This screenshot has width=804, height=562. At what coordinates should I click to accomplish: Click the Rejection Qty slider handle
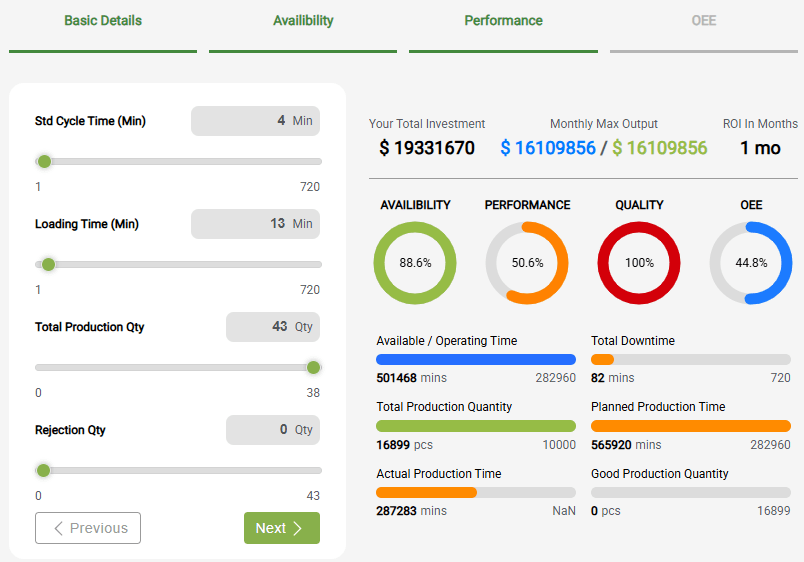[x=43, y=470]
